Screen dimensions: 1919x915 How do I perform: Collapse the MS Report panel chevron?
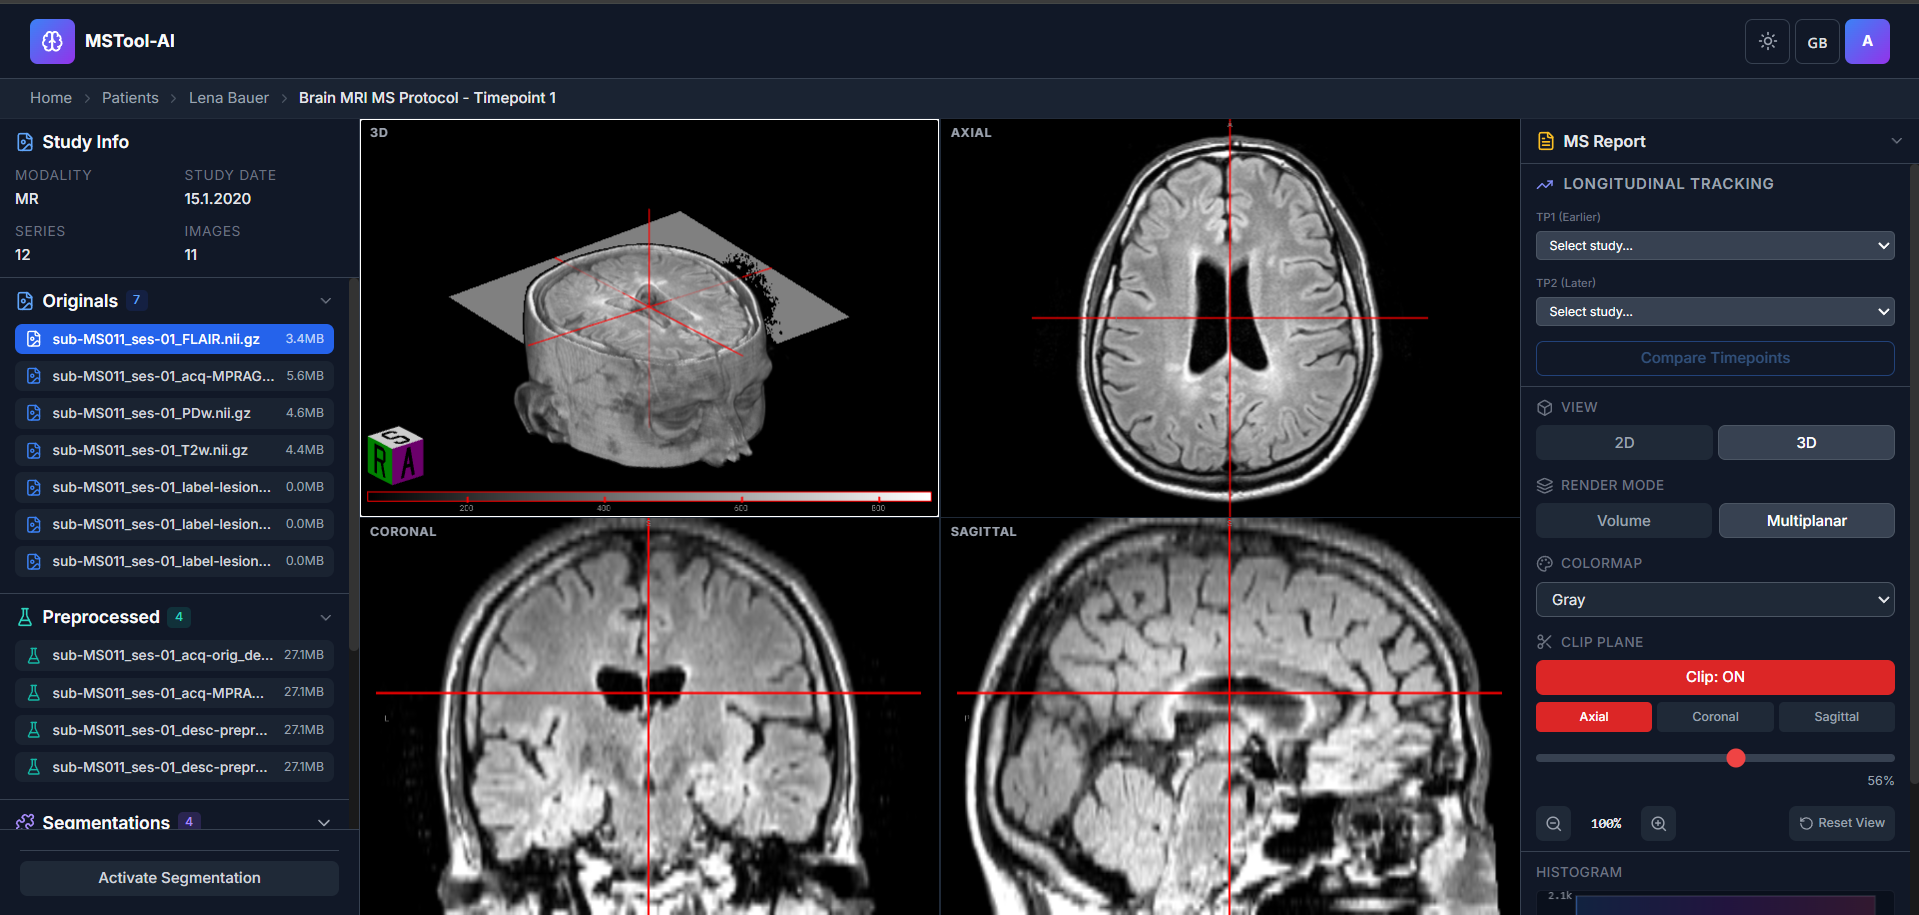(x=1896, y=141)
